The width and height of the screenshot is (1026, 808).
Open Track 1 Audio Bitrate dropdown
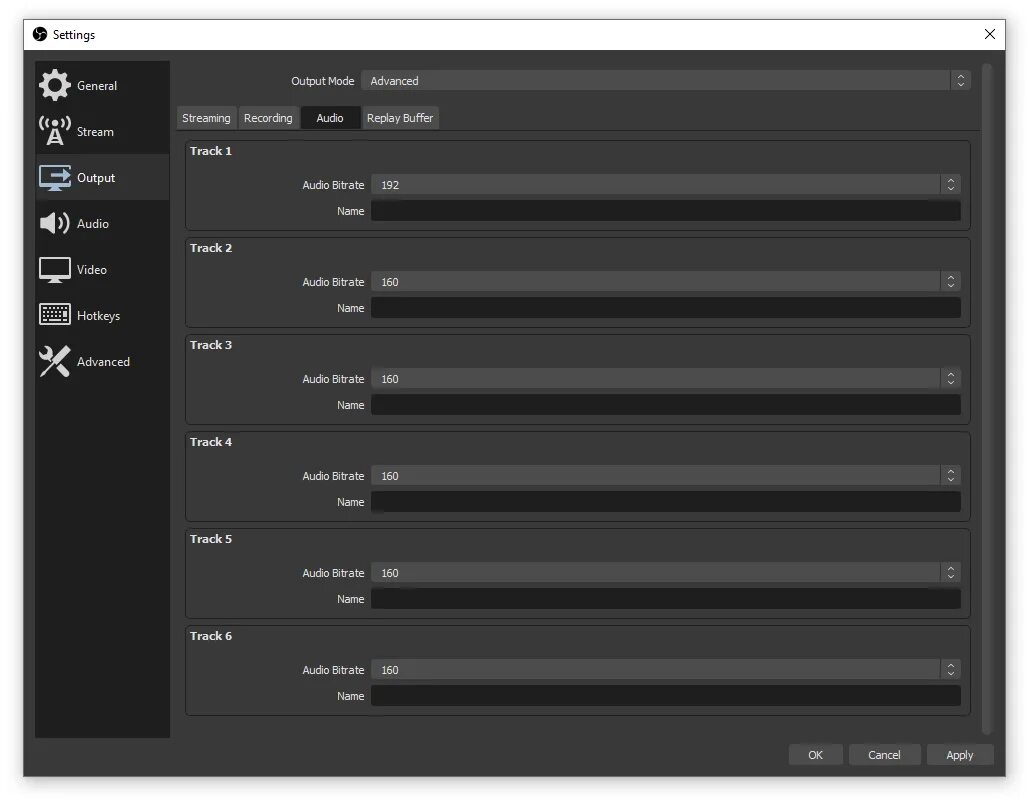665,184
